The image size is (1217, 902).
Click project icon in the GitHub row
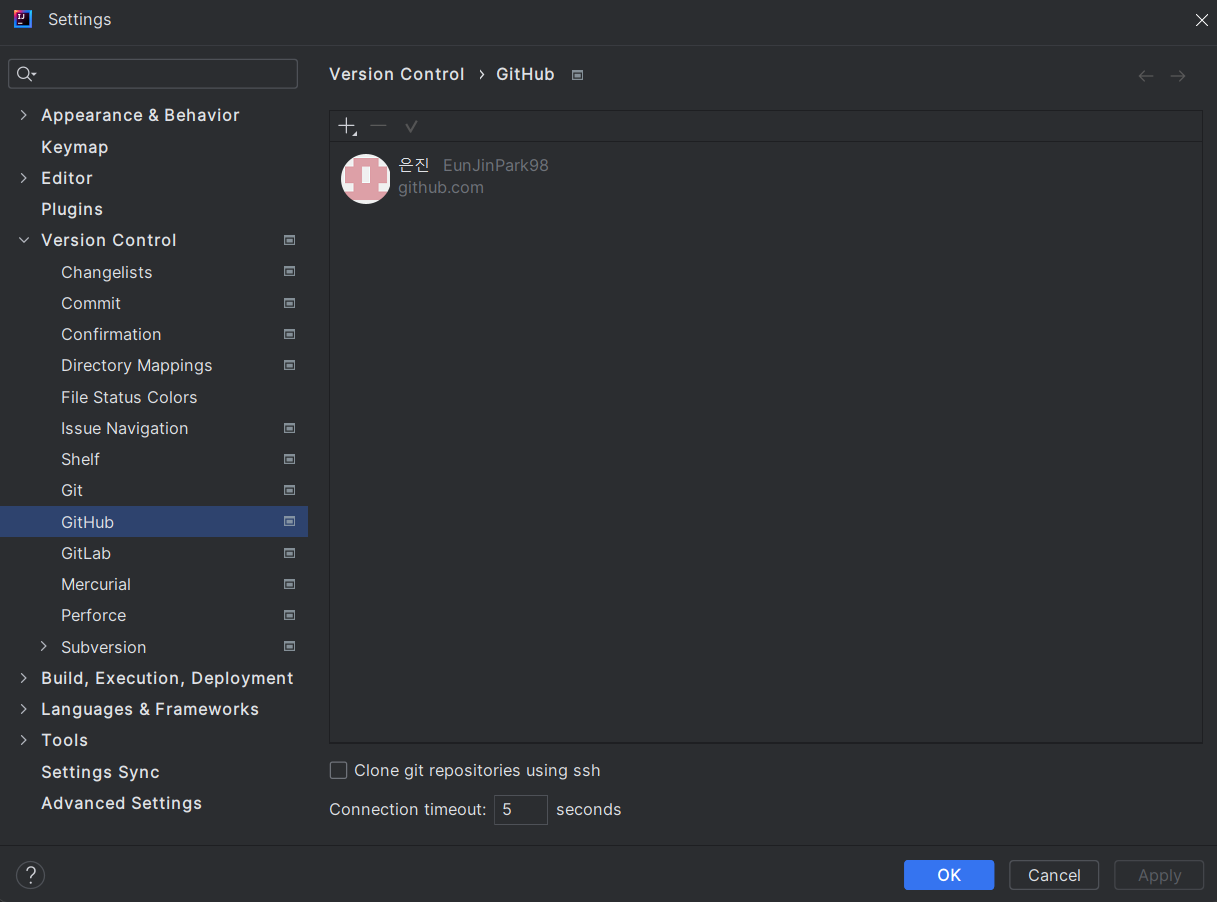[x=289, y=521]
